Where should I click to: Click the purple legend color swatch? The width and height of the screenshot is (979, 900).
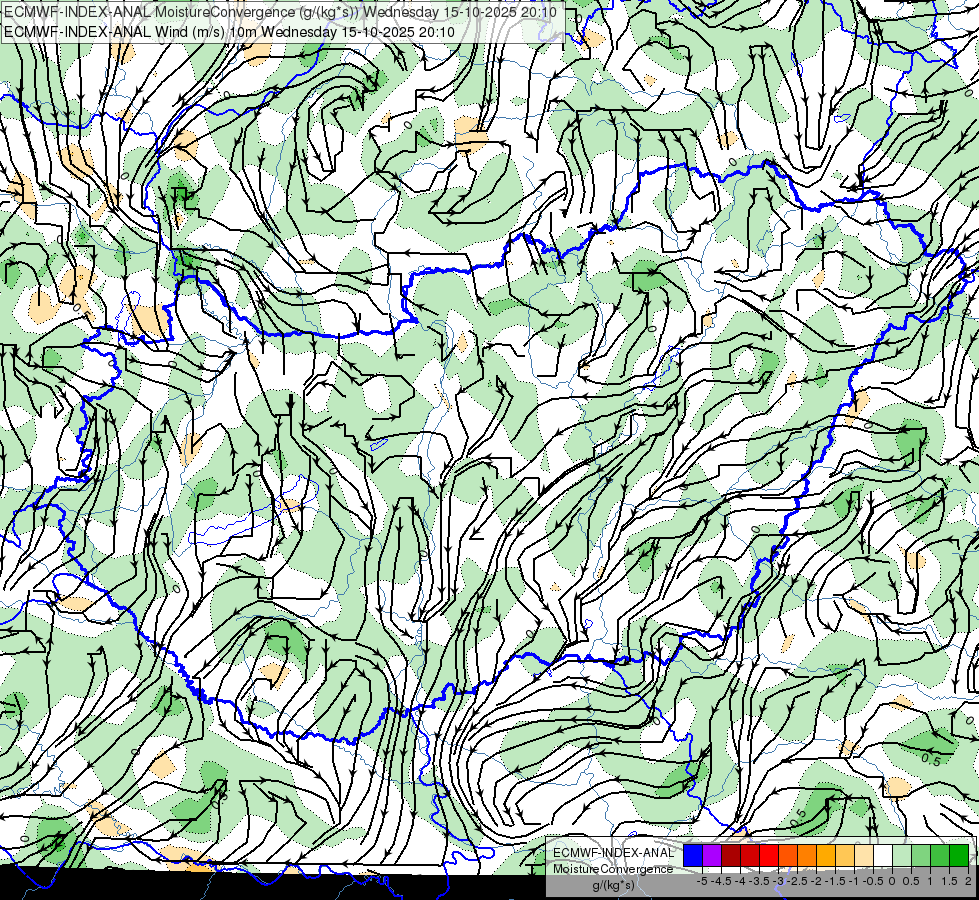tap(712, 855)
